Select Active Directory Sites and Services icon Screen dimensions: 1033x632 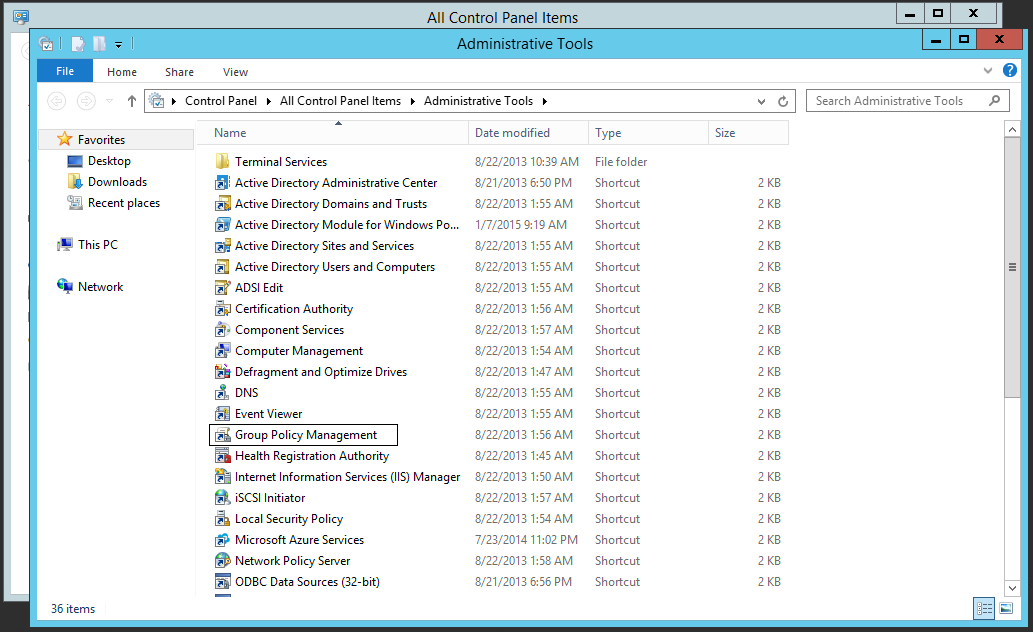[x=223, y=246]
